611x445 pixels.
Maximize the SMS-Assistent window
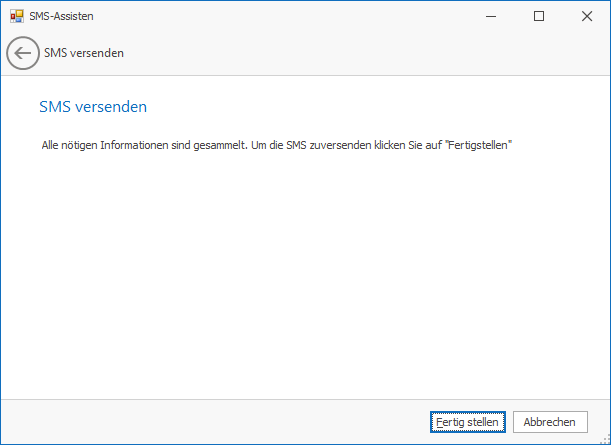point(539,16)
